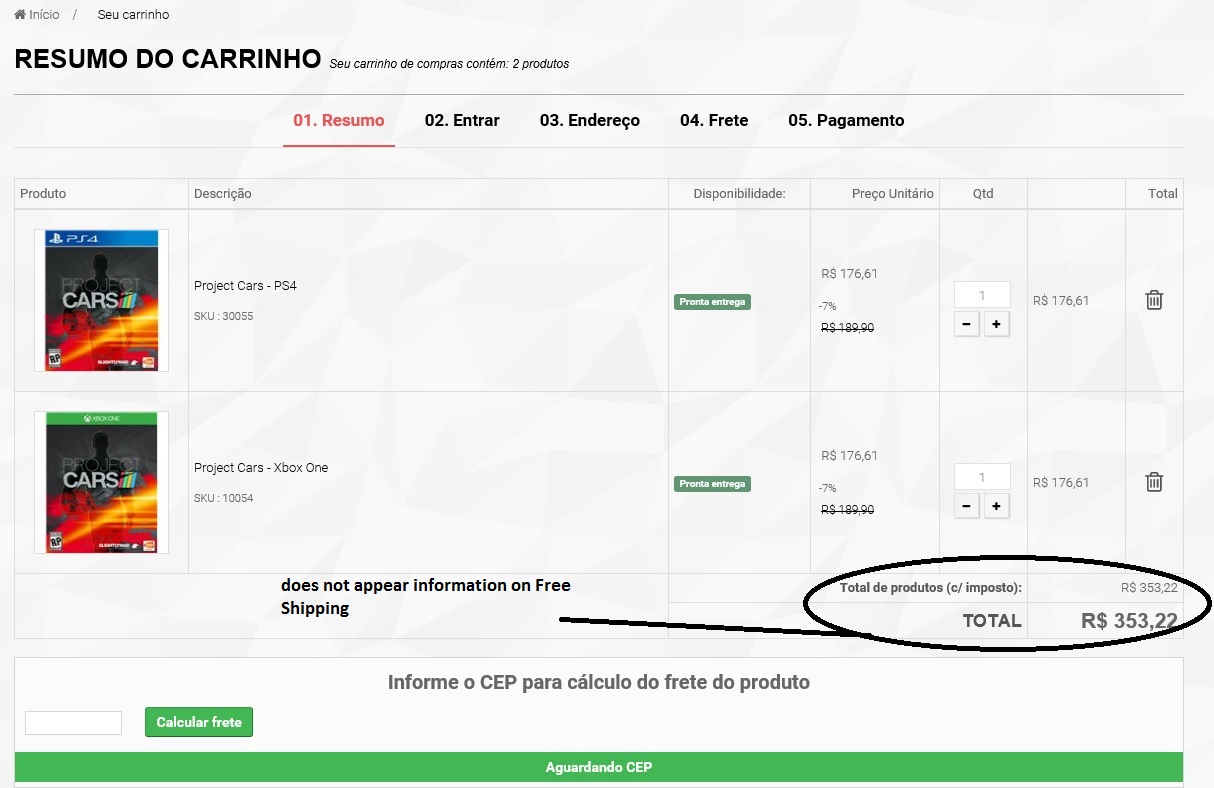Click the Produto column header

[x=43, y=194]
